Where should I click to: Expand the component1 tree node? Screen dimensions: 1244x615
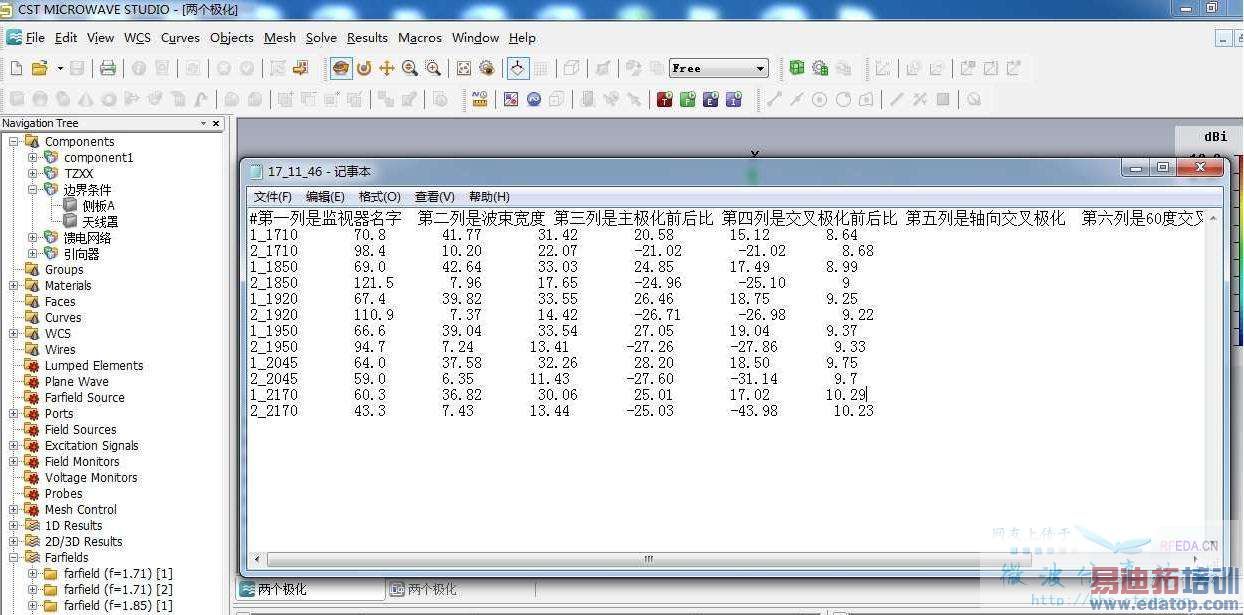(x=33, y=157)
